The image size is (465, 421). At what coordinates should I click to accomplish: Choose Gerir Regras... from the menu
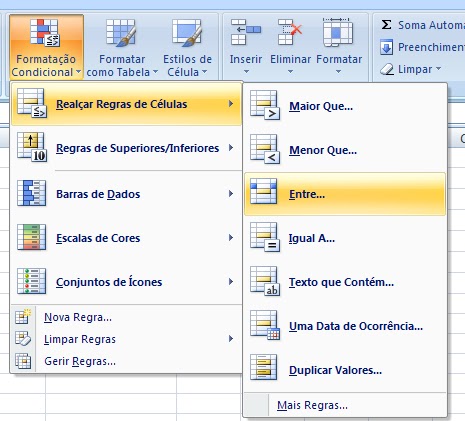pos(80,361)
